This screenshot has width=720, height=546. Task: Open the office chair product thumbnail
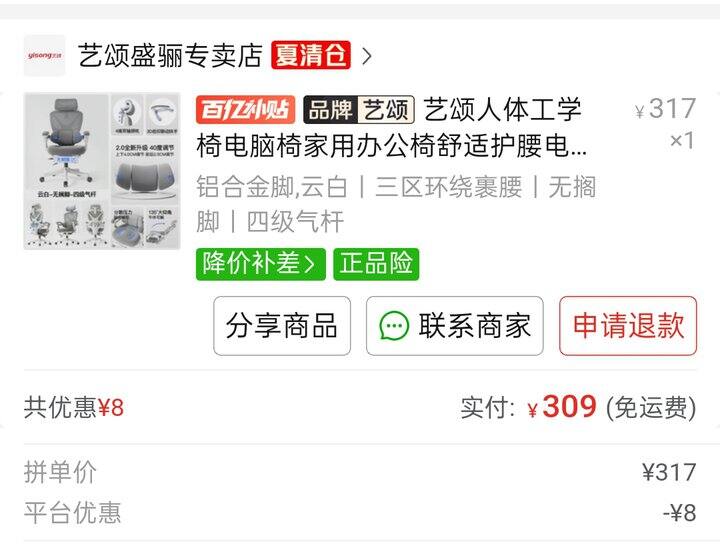[102, 171]
